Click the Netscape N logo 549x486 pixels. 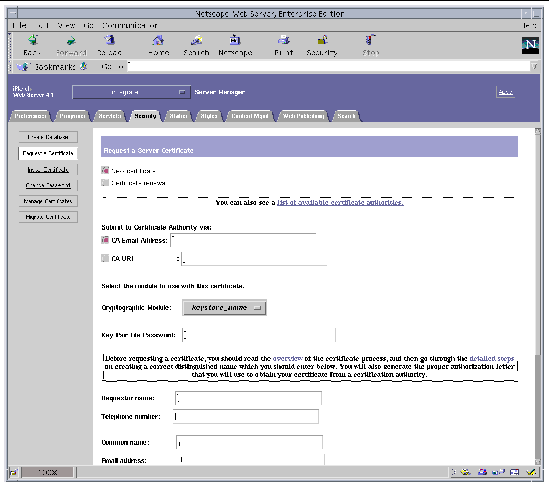pos(530,45)
